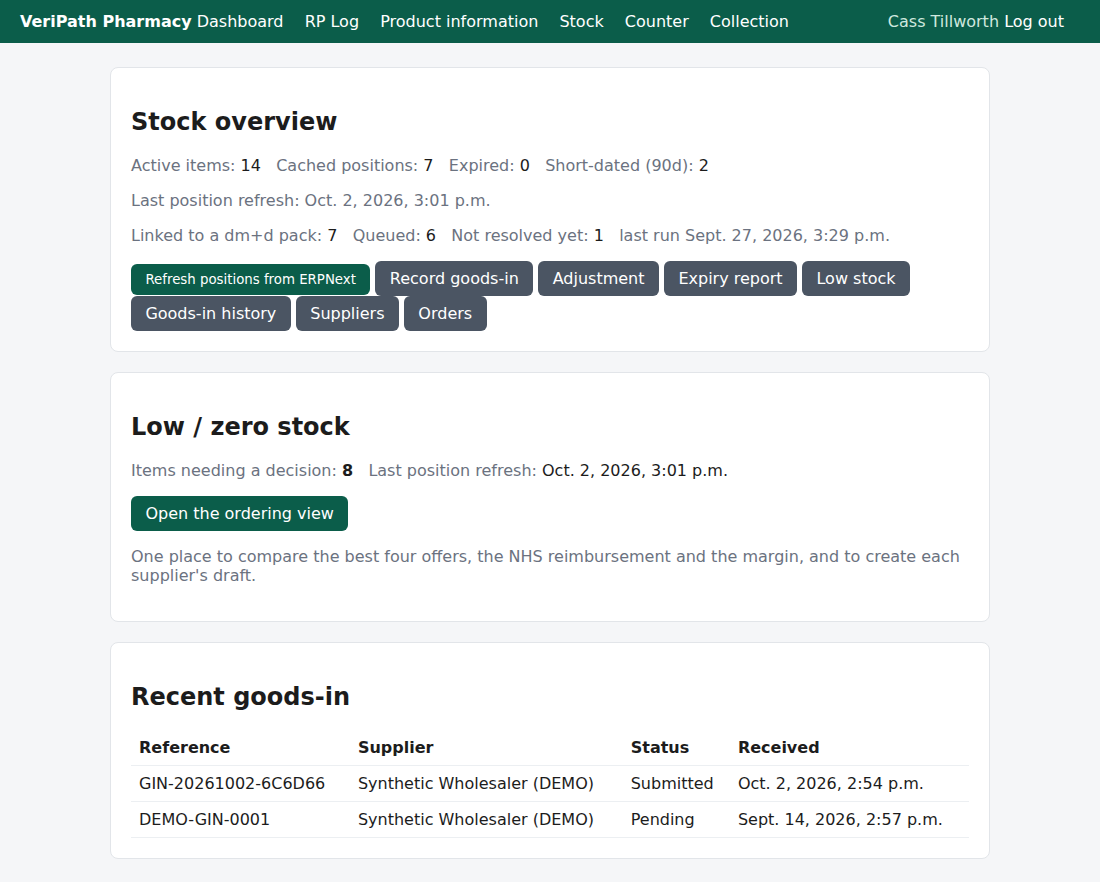Select the Stock menu item
Viewport: 1100px width, 882px height.
tap(582, 21)
